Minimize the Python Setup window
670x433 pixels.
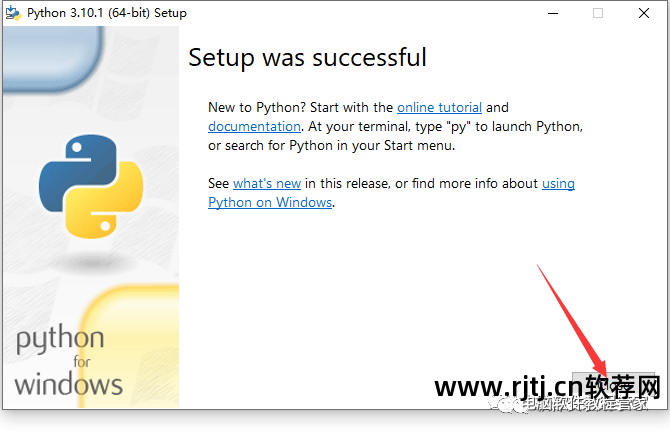(x=553, y=13)
